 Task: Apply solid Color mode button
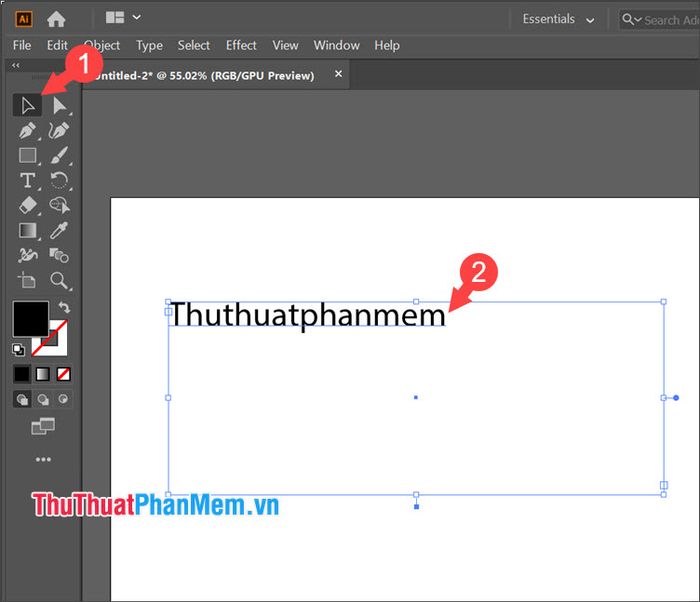21,374
